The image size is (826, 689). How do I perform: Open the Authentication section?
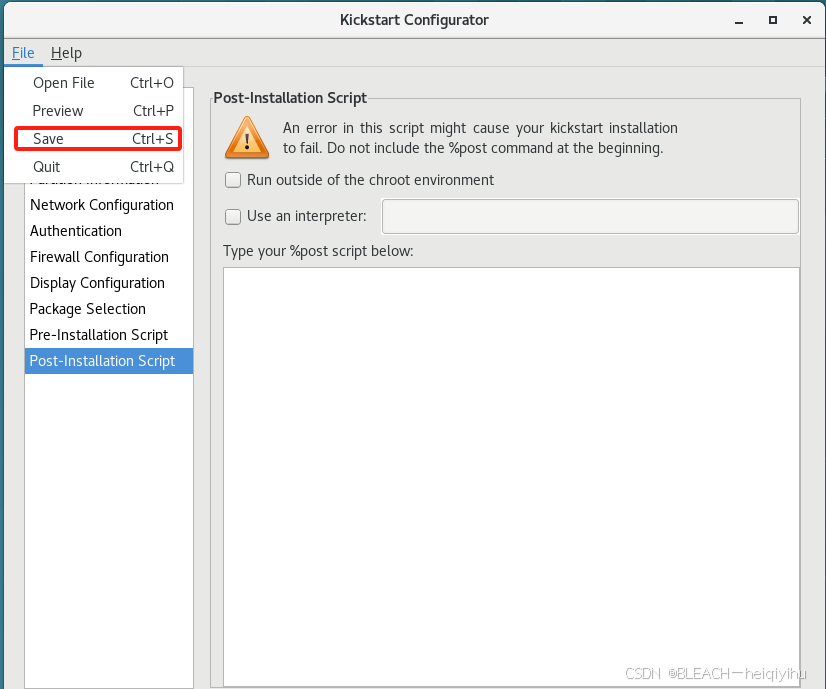pyautogui.click(x=109, y=231)
